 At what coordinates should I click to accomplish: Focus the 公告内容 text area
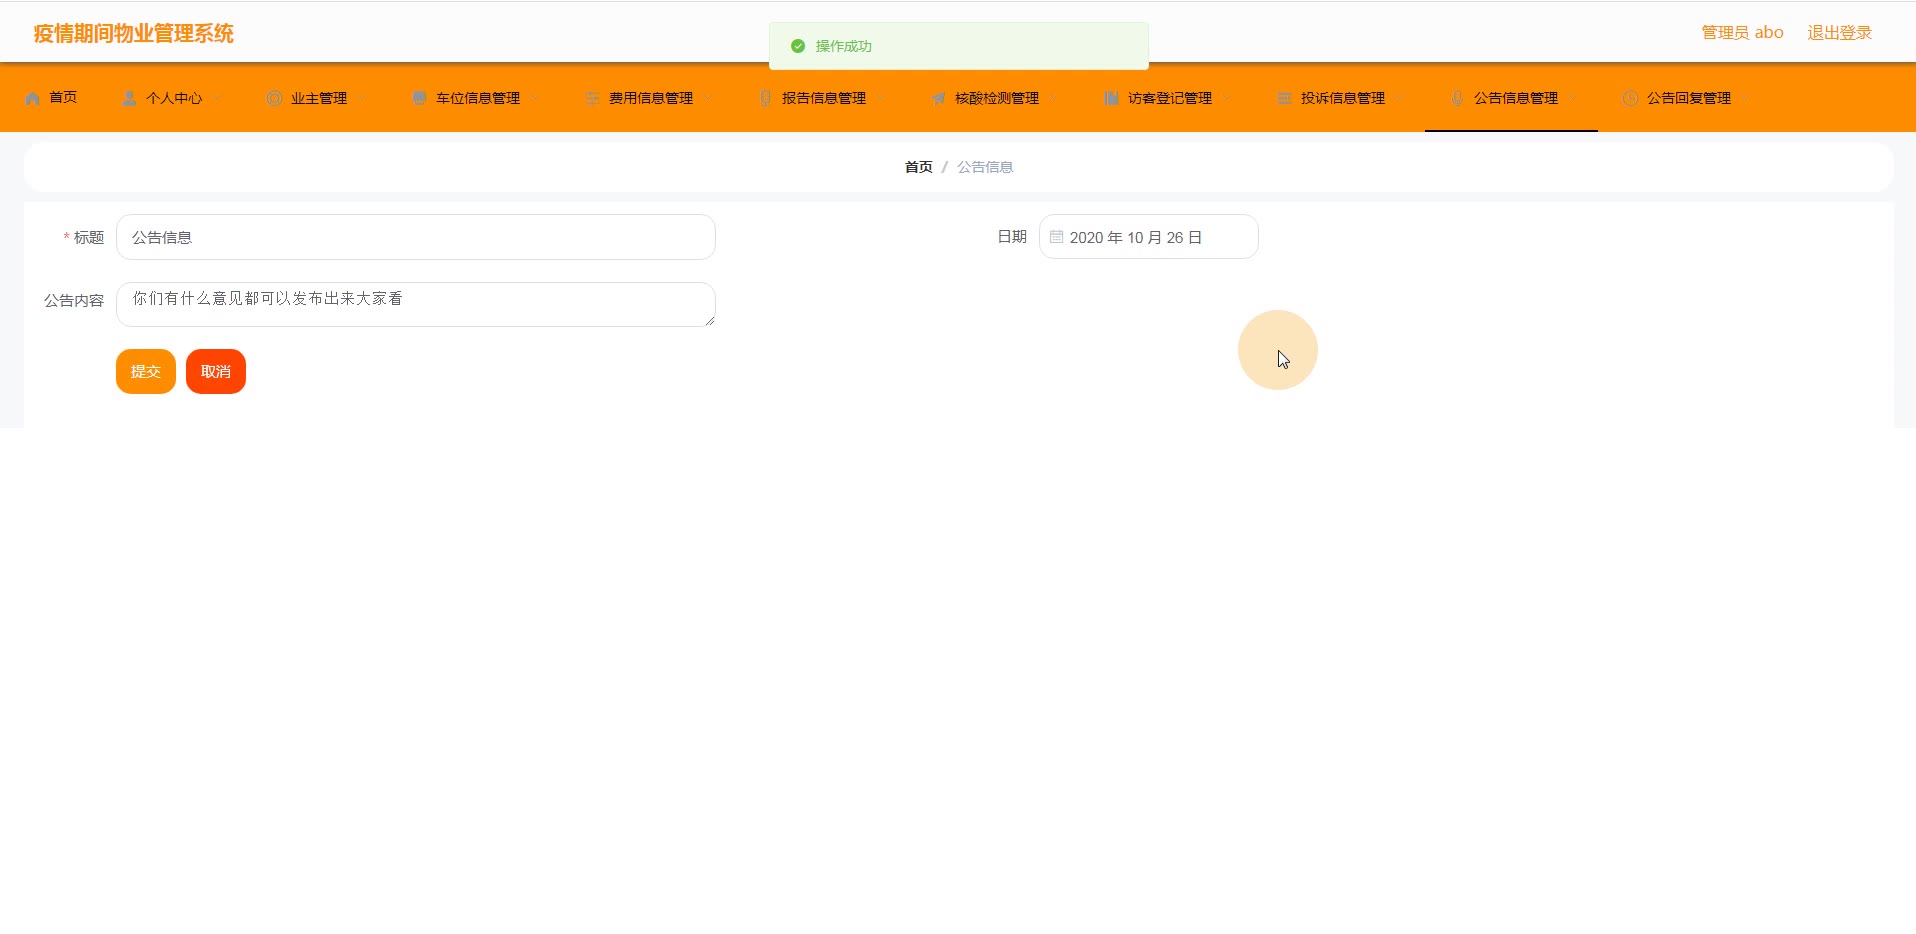pos(416,304)
